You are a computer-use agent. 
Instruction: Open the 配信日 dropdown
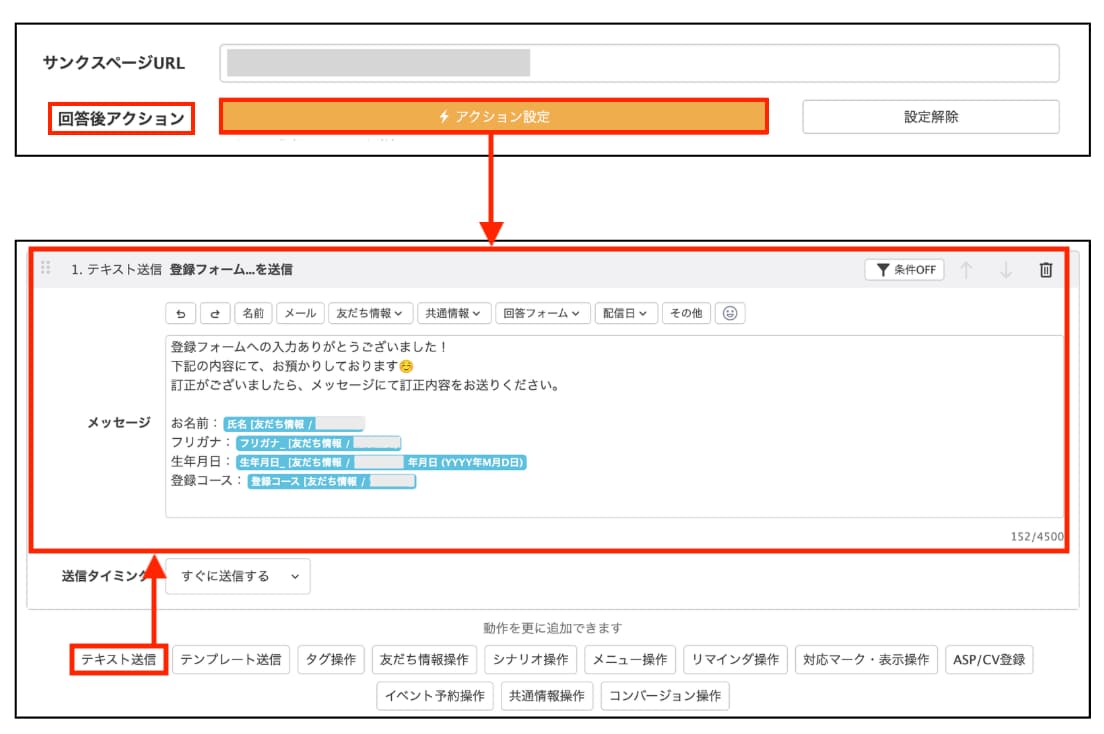coord(628,312)
